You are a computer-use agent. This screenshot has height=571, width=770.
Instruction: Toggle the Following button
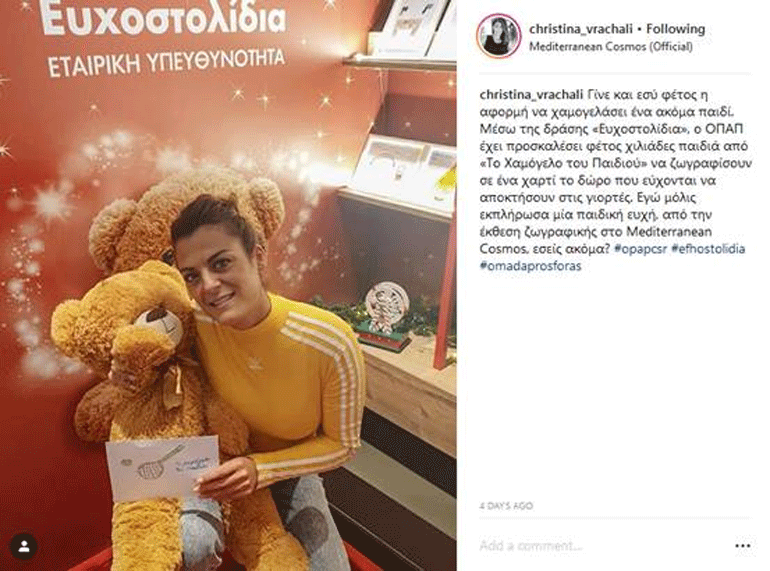[x=675, y=29]
